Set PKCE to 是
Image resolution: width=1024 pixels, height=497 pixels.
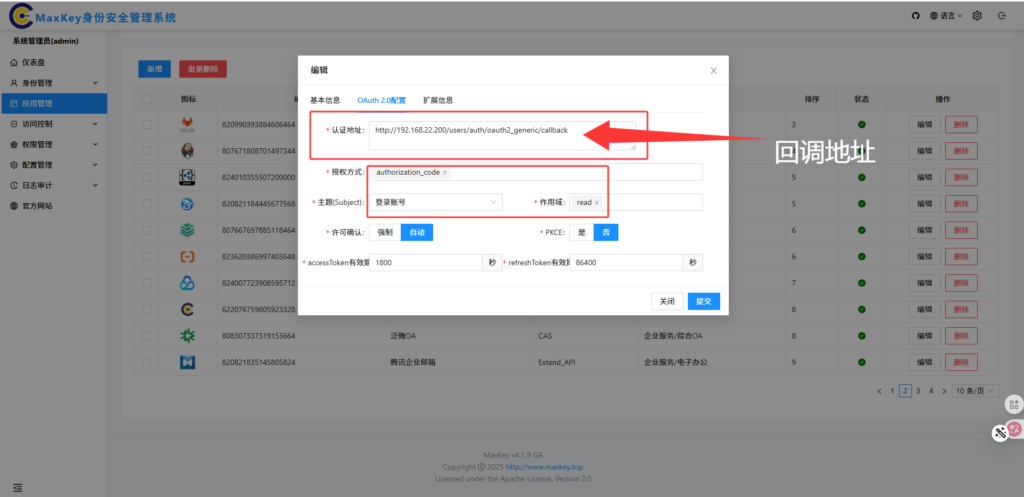[x=582, y=232]
